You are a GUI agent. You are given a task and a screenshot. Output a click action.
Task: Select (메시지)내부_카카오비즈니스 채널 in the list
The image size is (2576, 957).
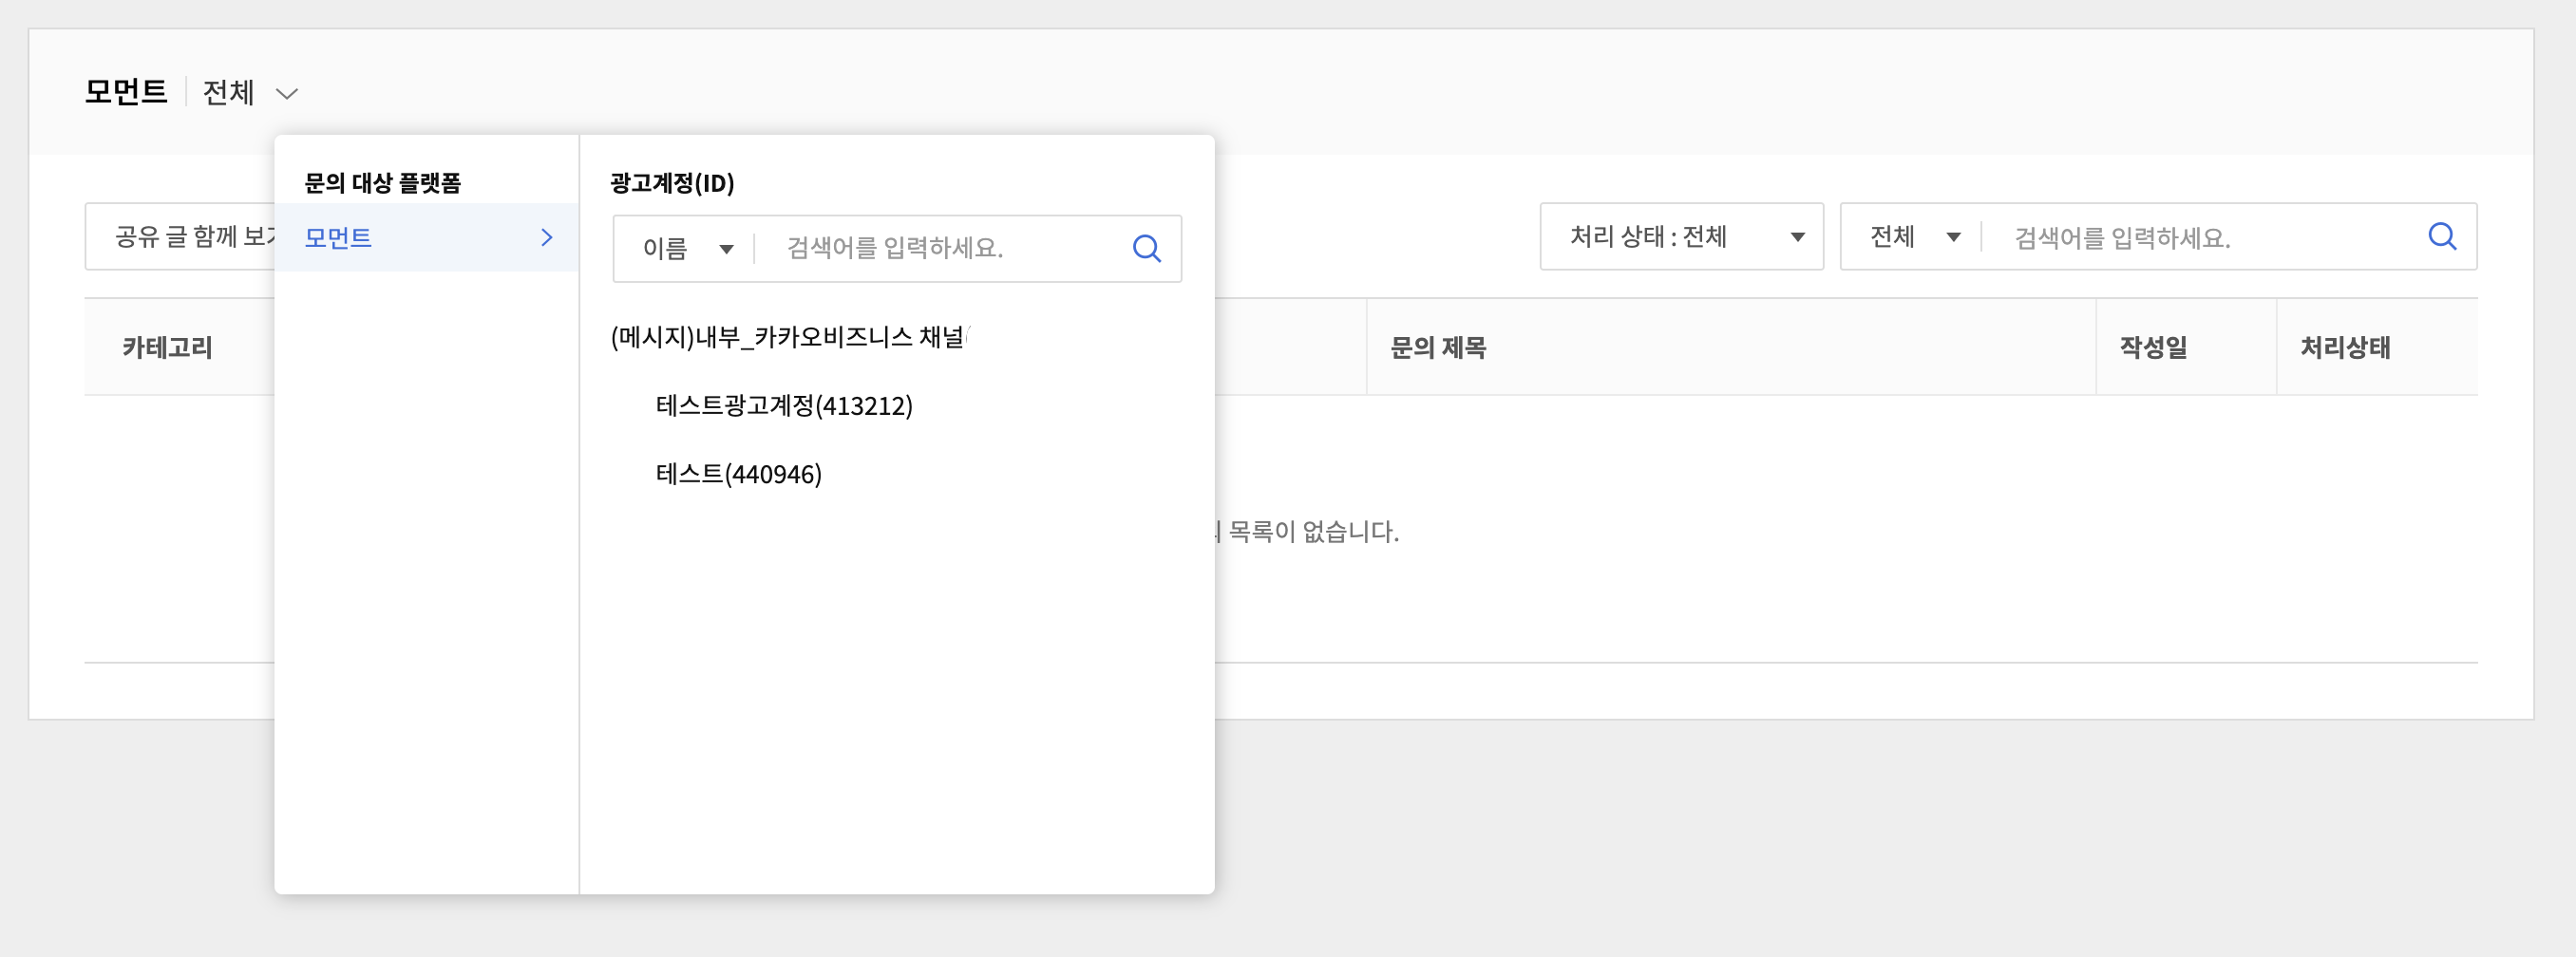click(787, 337)
